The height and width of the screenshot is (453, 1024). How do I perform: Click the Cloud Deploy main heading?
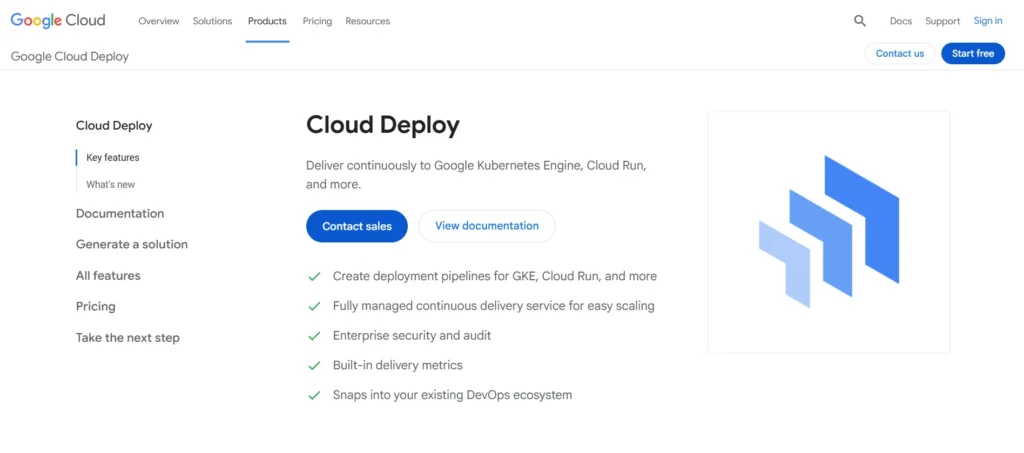[383, 125]
